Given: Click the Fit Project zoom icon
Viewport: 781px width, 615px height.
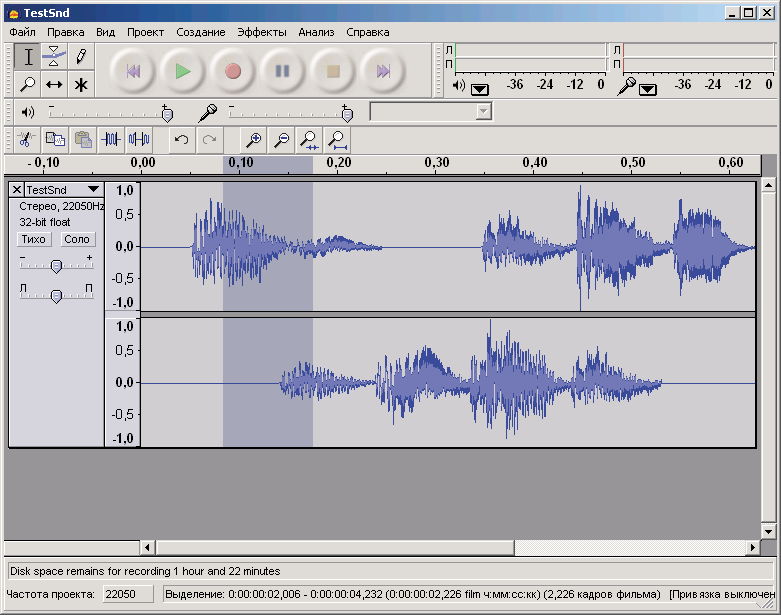Looking at the screenshot, I should [337, 140].
